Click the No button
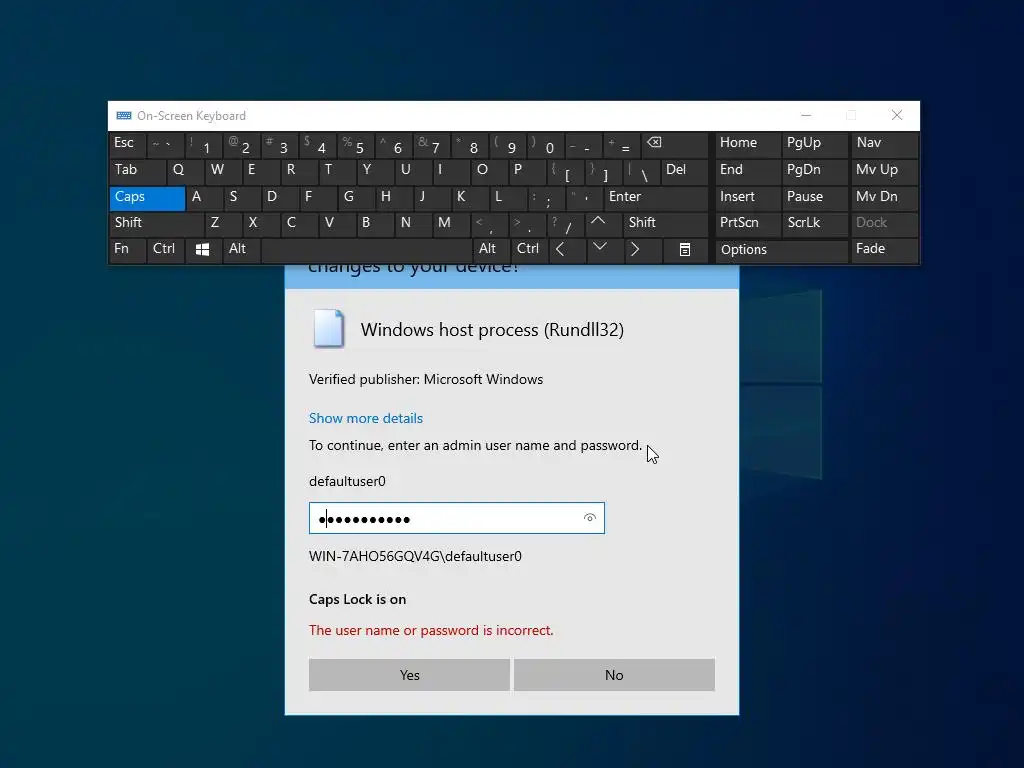Viewport: 1024px width, 768px height. coord(614,675)
